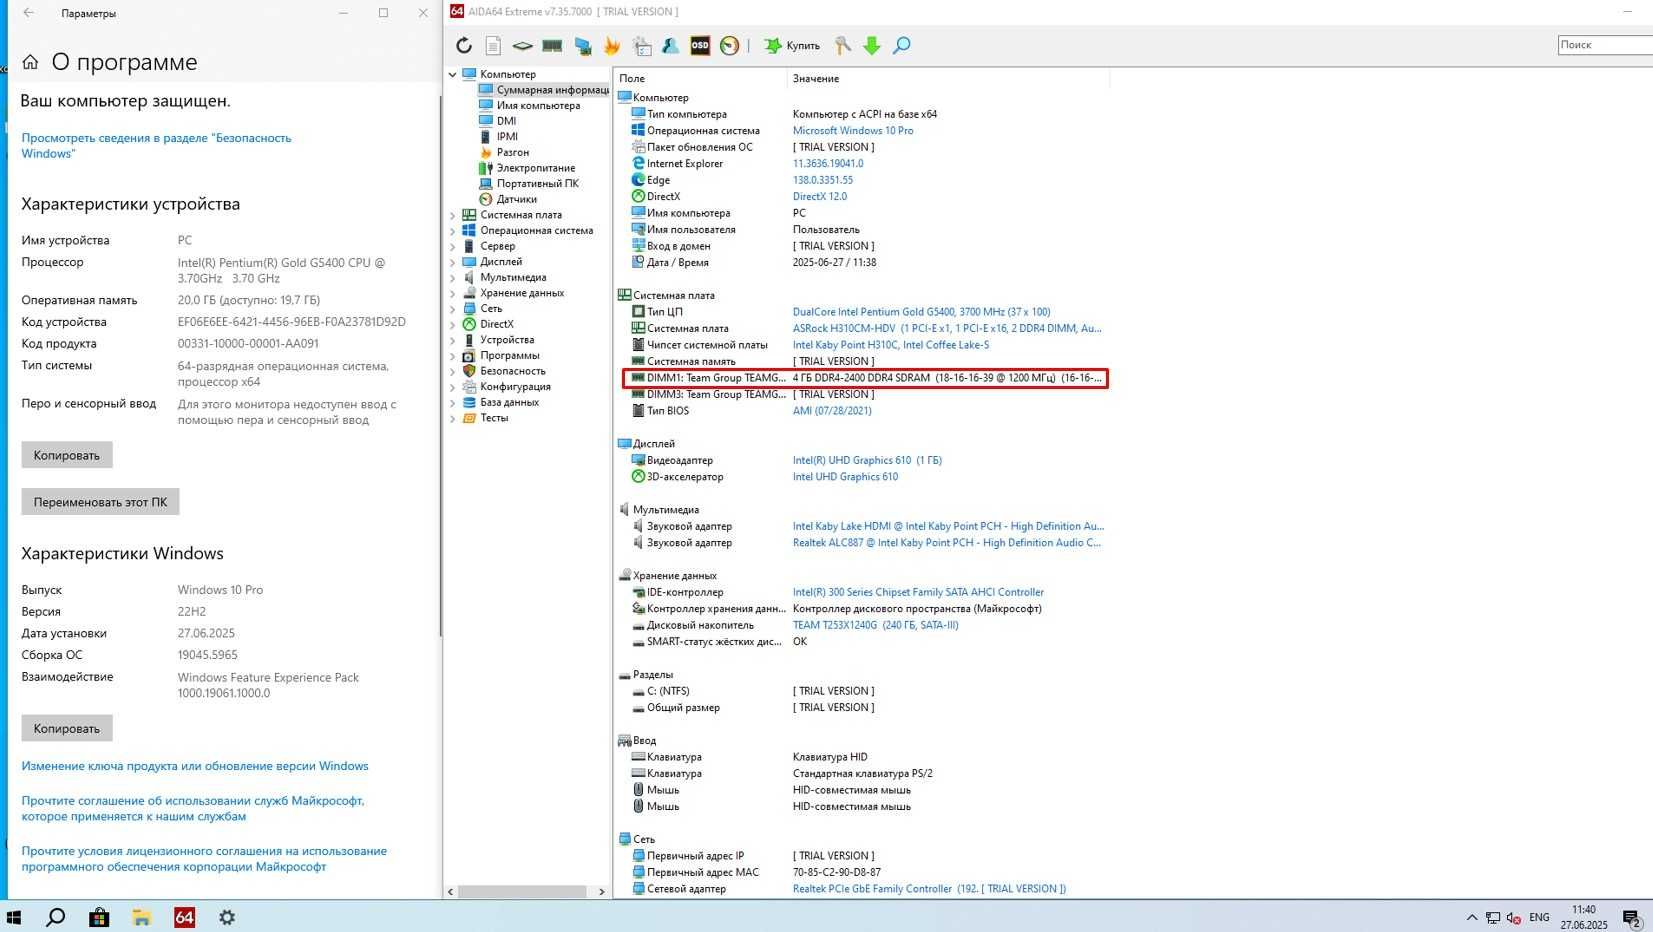Select the Разгон tree item
Screen dimensions: 1653x932
504,152
